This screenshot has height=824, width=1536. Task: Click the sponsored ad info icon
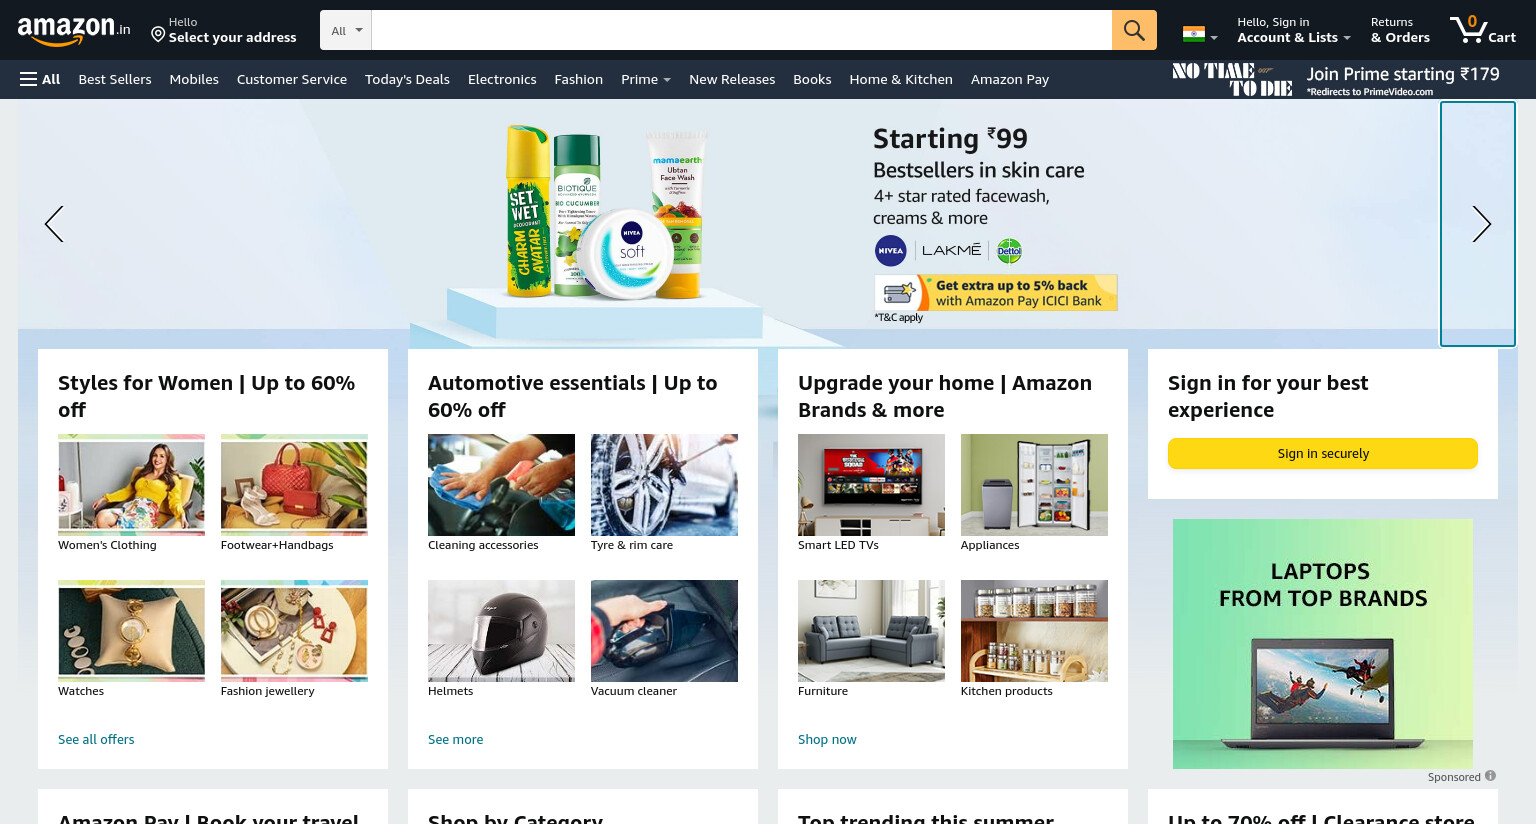tap(1490, 776)
